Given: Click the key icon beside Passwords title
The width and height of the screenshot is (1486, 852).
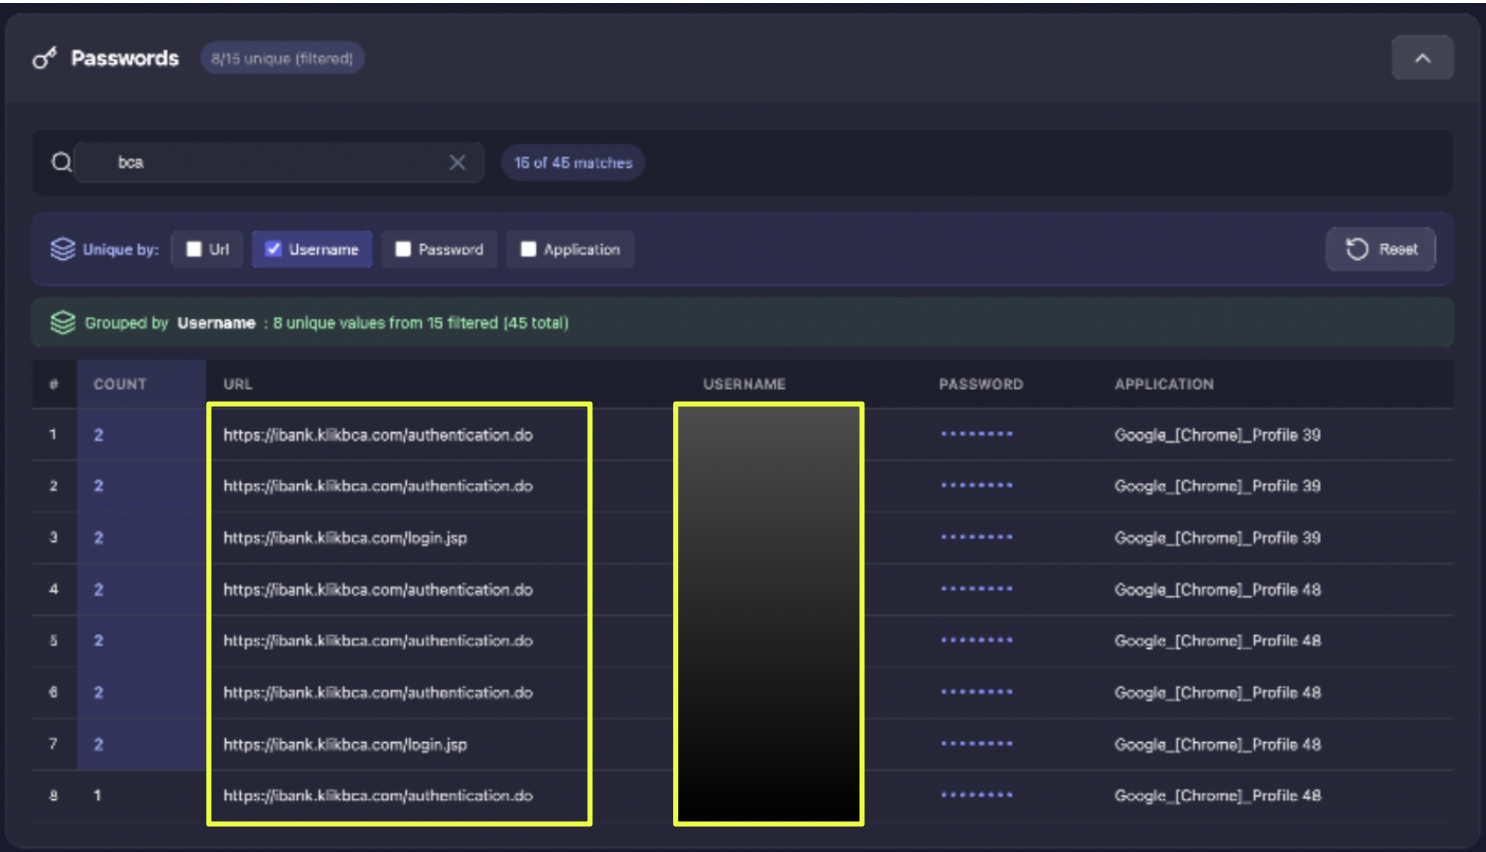Looking at the screenshot, I should [44, 59].
